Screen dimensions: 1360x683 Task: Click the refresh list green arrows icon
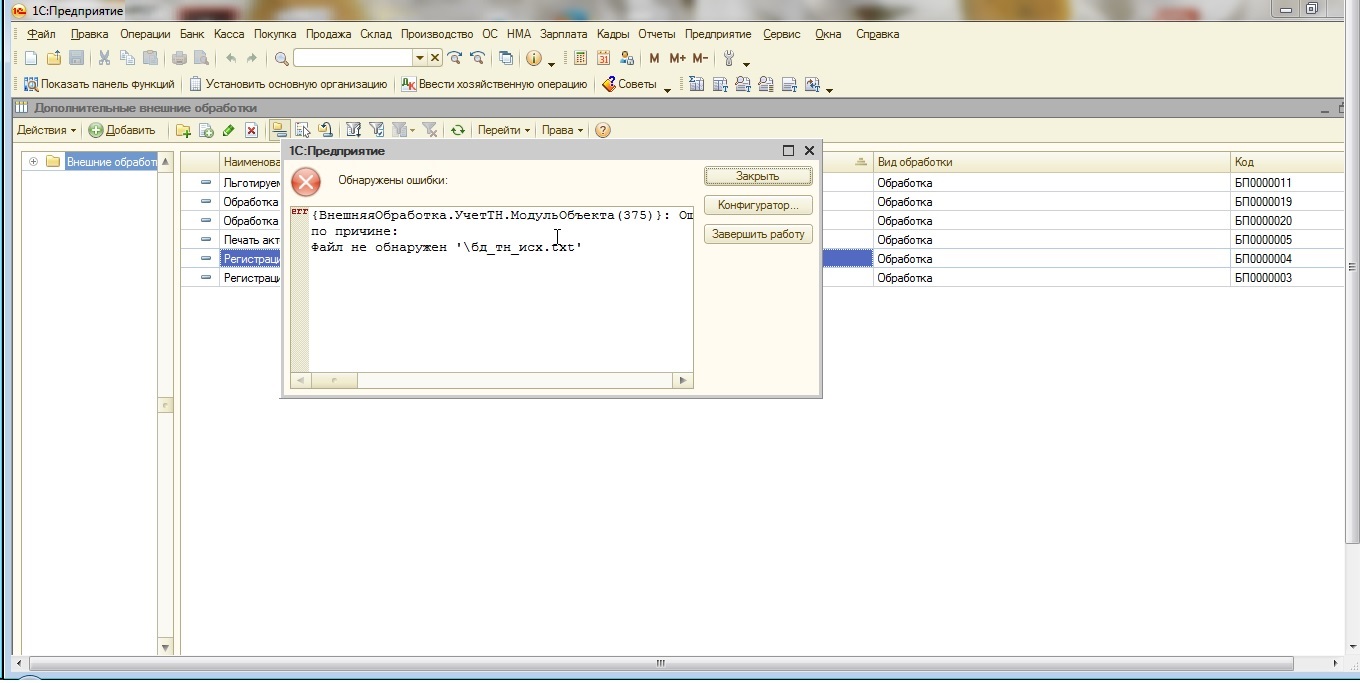(458, 130)
